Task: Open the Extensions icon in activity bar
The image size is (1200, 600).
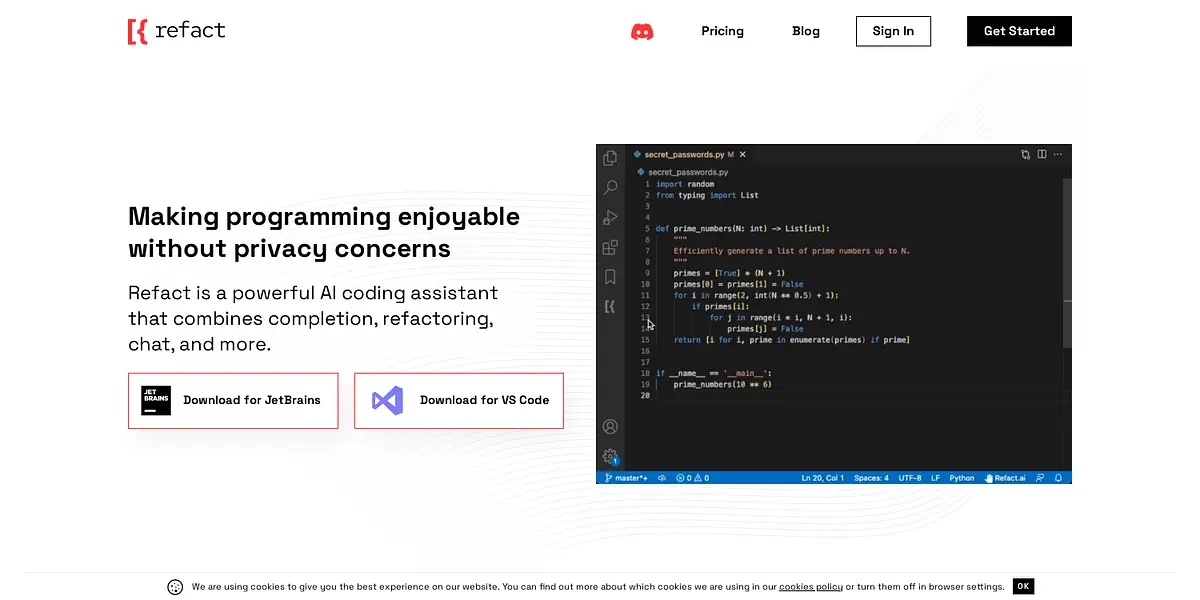Action: 610,247
